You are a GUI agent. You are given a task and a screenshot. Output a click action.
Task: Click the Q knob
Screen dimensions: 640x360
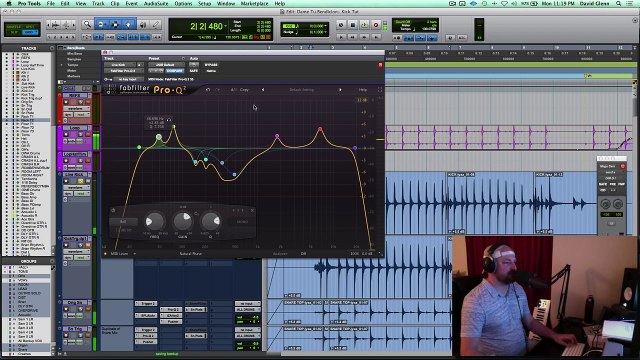[211, 221]
